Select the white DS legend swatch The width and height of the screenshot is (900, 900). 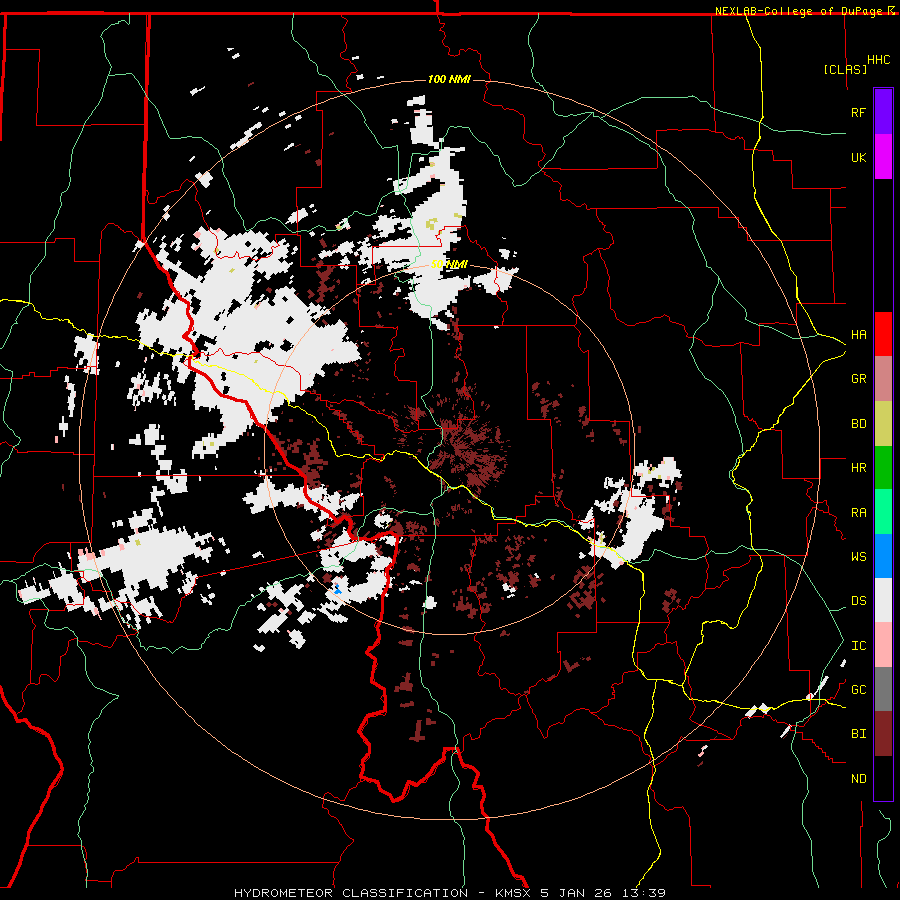pos(883,600)
